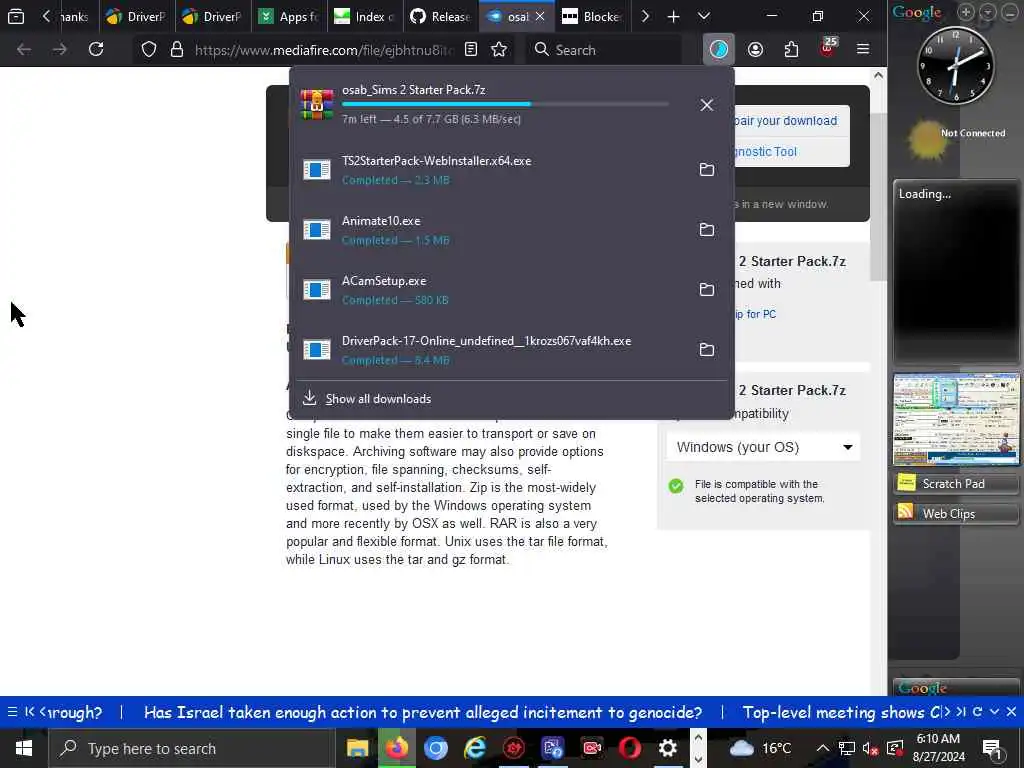The image size is (1024, 768).
Task: Reload the current page
Action: point(96,49)
